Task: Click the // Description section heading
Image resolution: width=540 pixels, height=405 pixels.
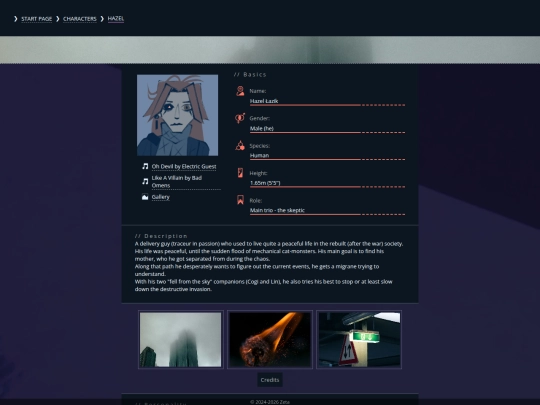Action: (161, 236)
